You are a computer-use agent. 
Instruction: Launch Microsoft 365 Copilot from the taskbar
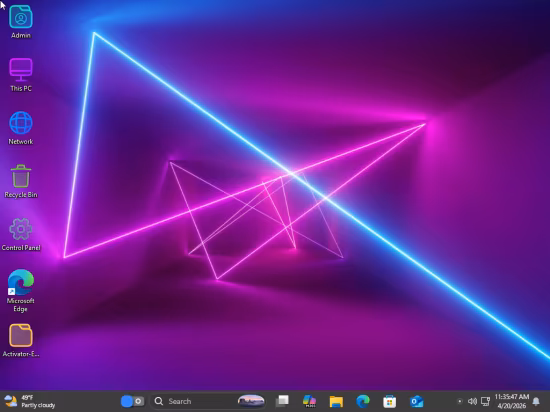[x=309, y=401]
